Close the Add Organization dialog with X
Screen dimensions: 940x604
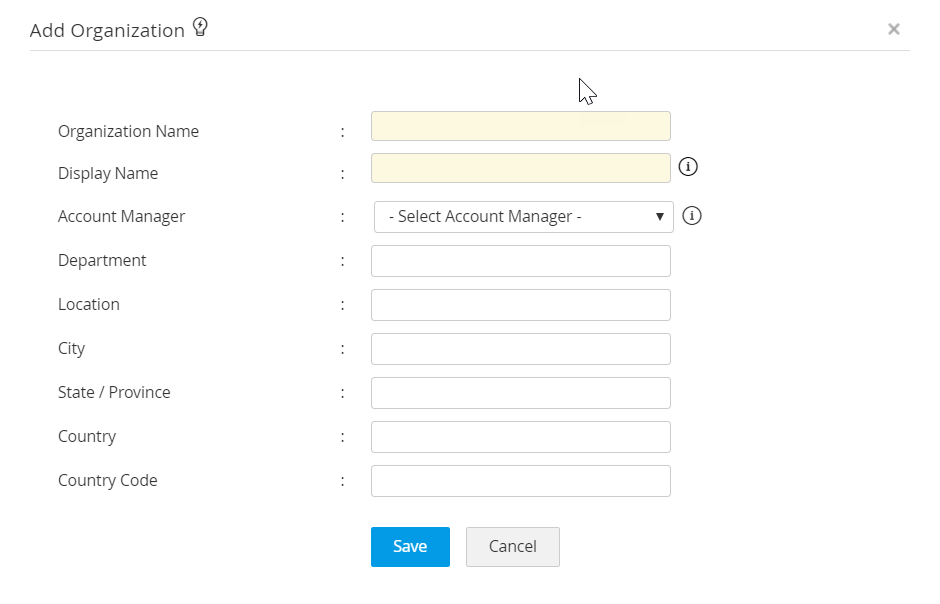[x=894, y=29]
